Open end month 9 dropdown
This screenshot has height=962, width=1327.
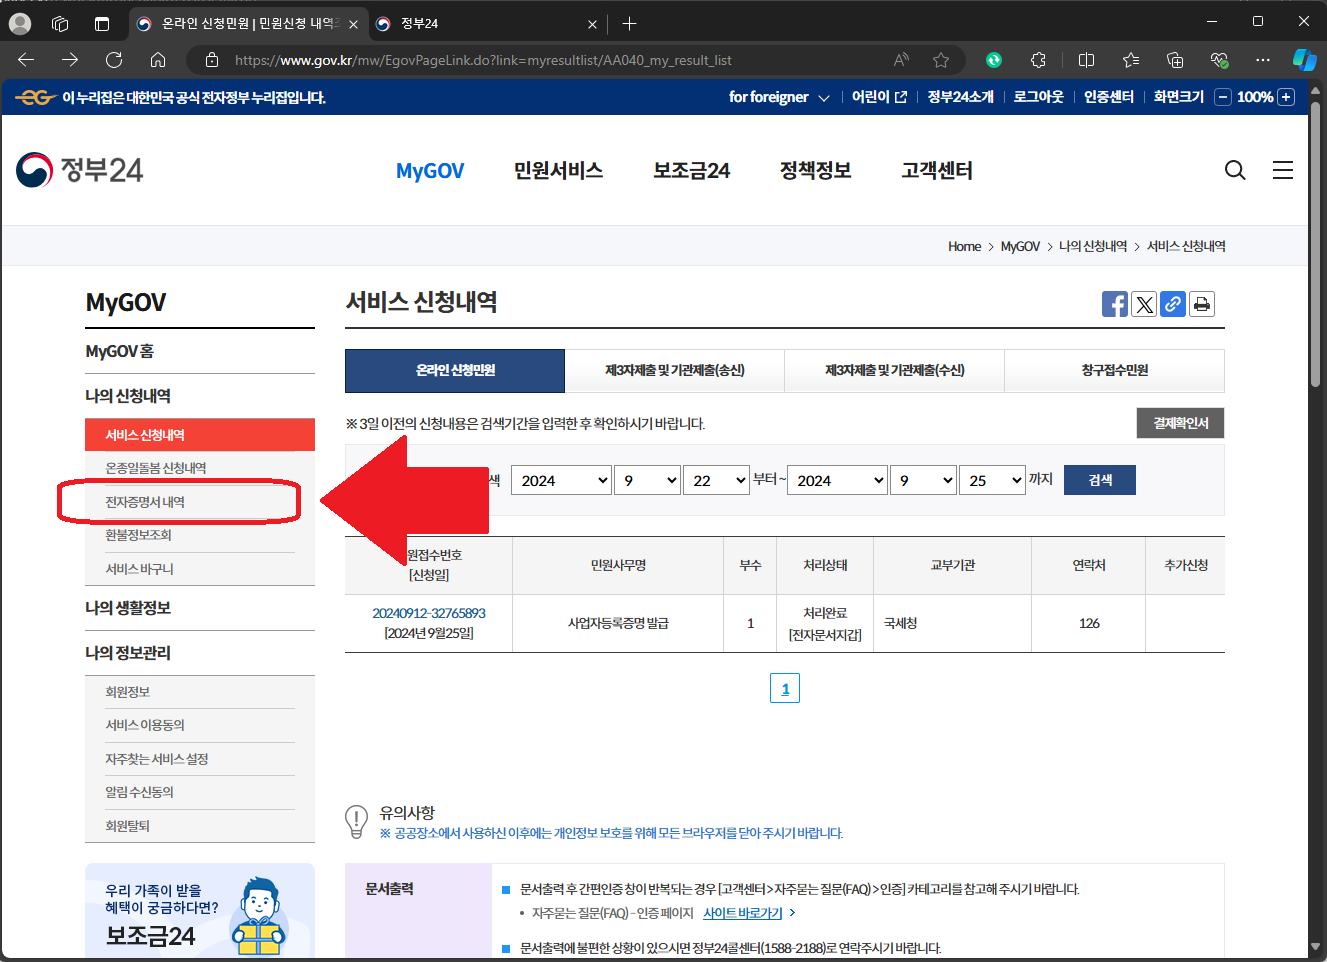[923, 480]
